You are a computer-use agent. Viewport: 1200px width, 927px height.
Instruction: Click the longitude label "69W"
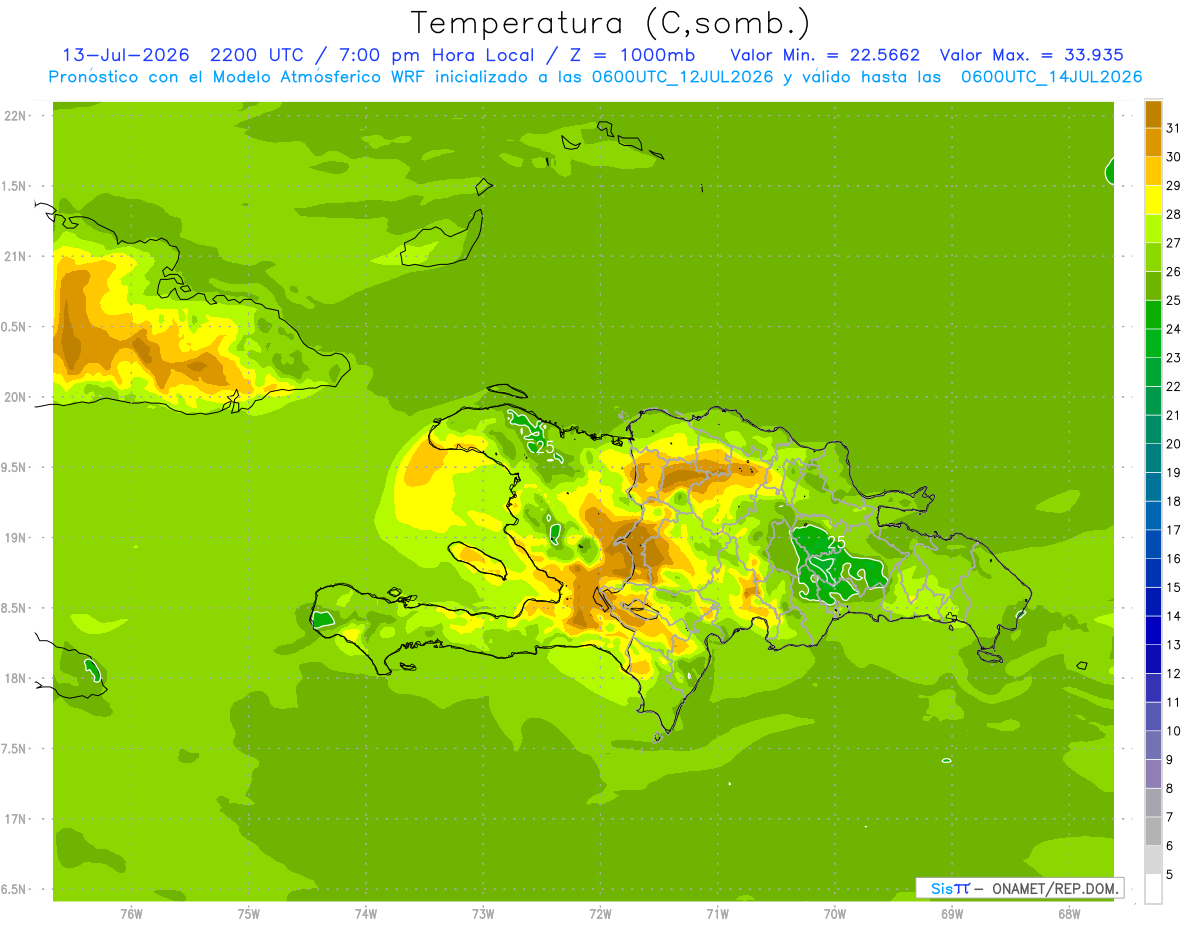tap(952, 913)
